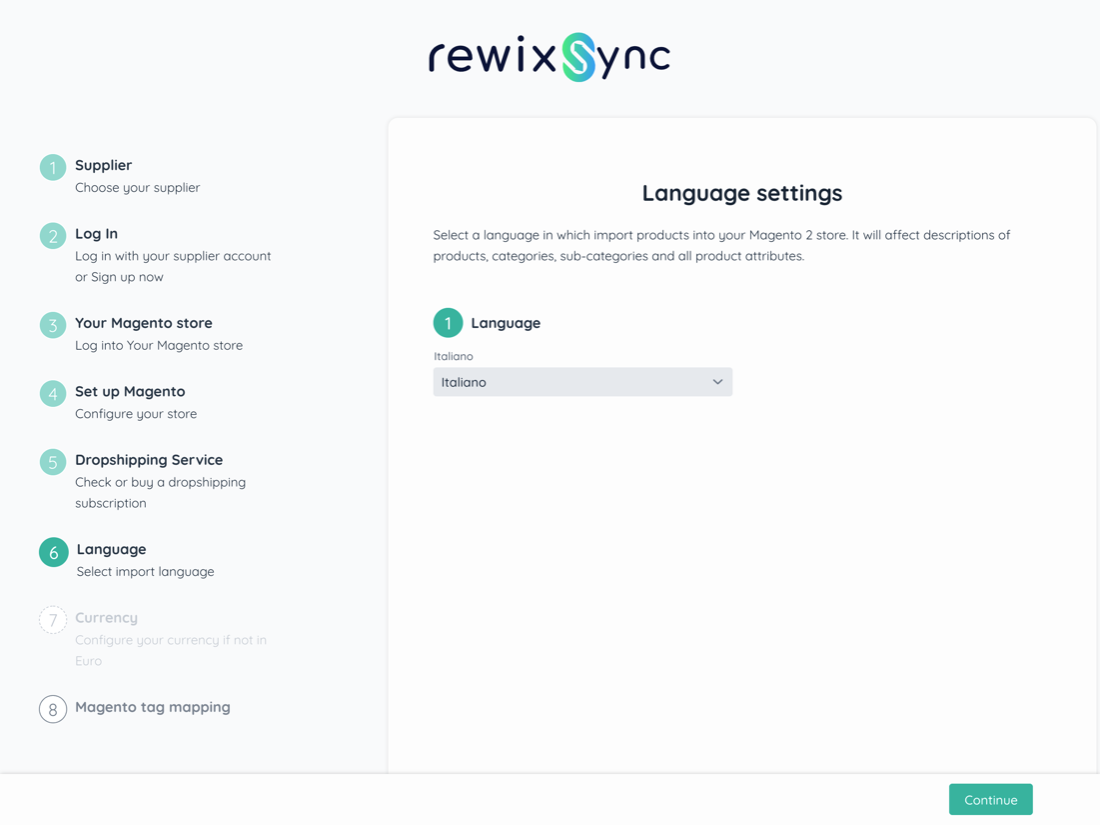Click step 5 circle for Dropshipping Service
The width and height of the screenshot is (1100, 825).
[x=53, y=462]
